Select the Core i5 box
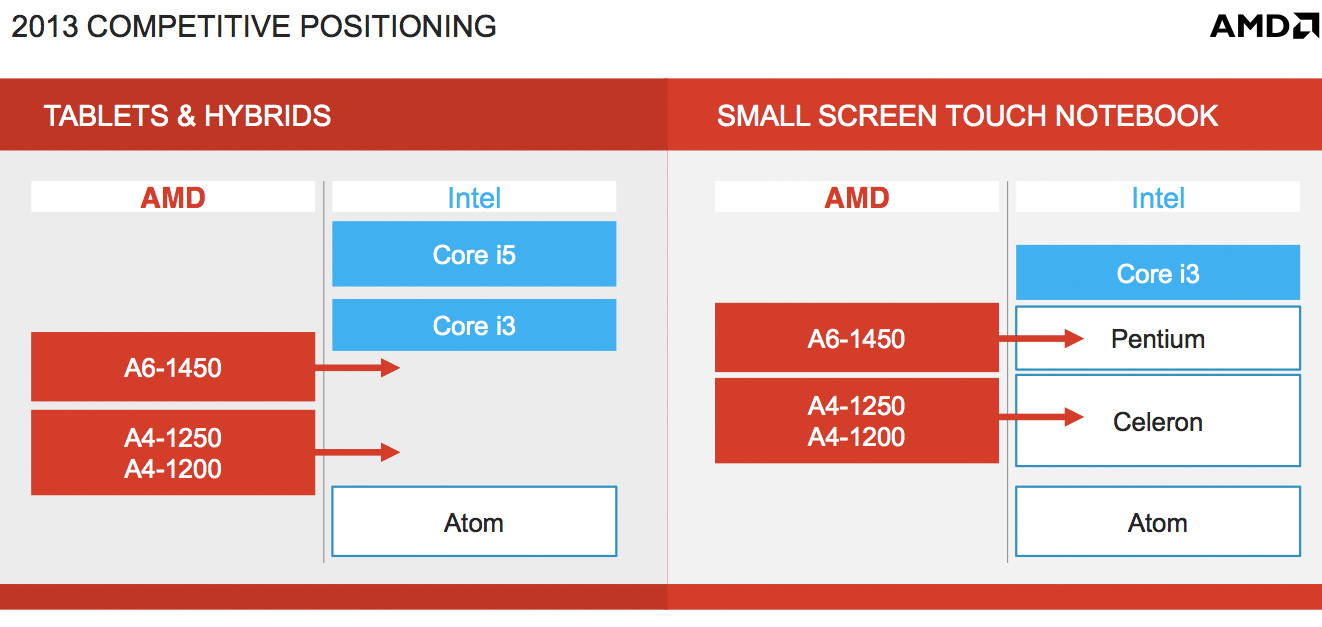 click(x=474, y=255)
